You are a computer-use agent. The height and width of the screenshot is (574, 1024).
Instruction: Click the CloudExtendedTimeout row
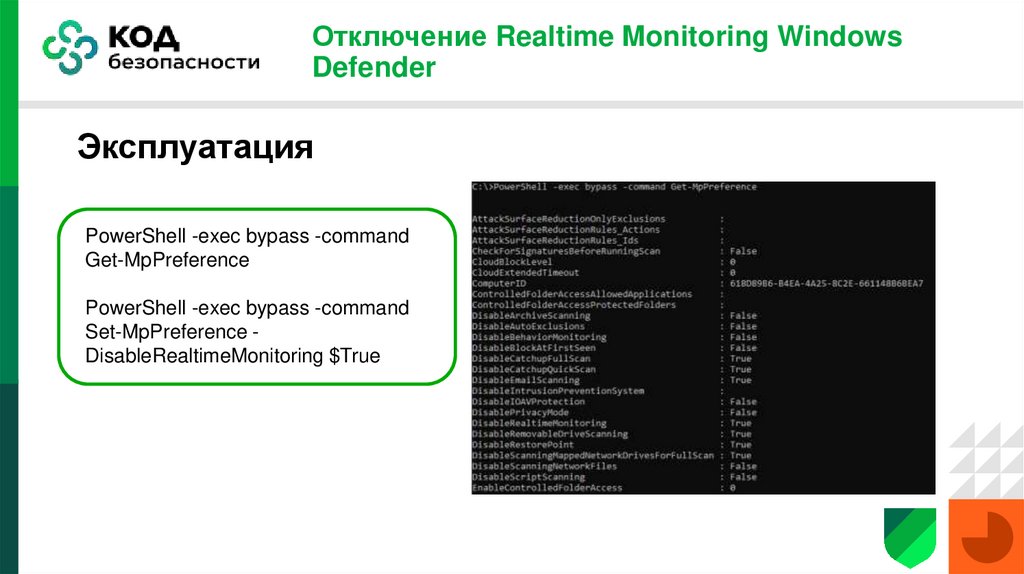604,272
